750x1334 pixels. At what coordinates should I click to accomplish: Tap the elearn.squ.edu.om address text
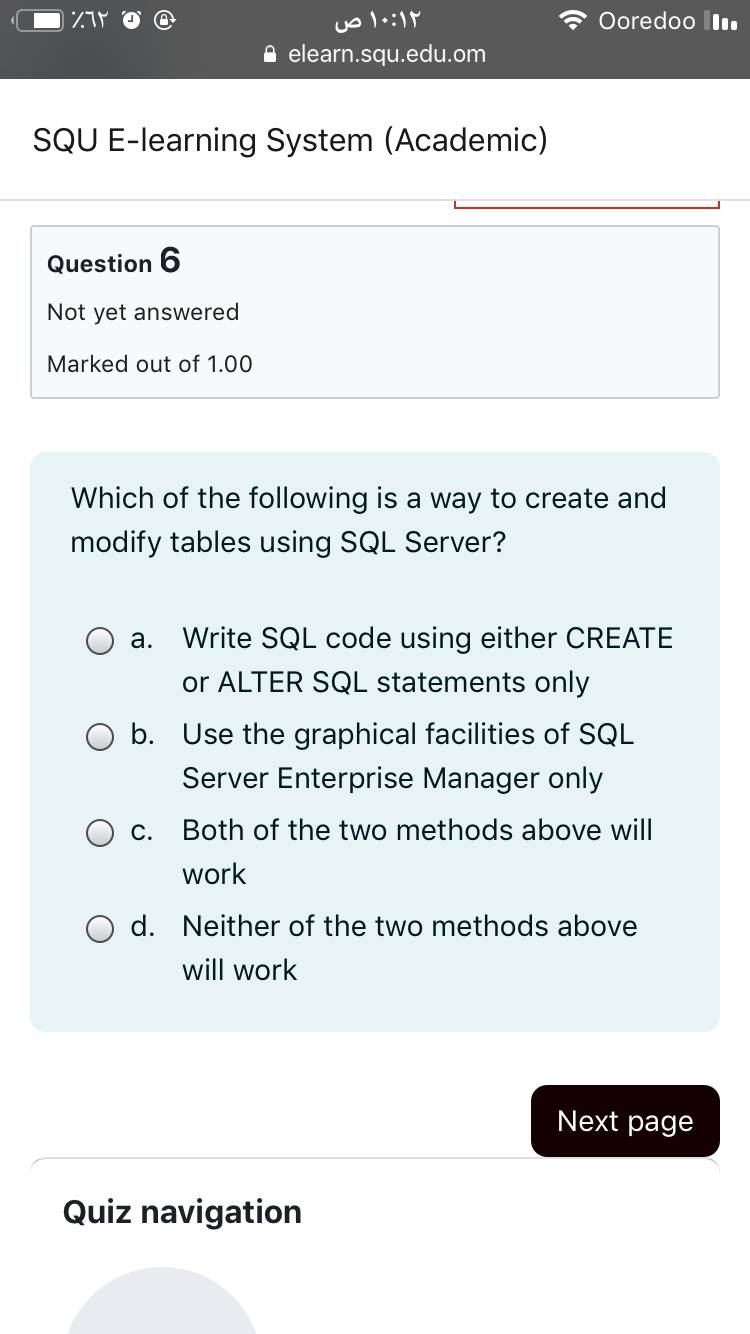386,54
